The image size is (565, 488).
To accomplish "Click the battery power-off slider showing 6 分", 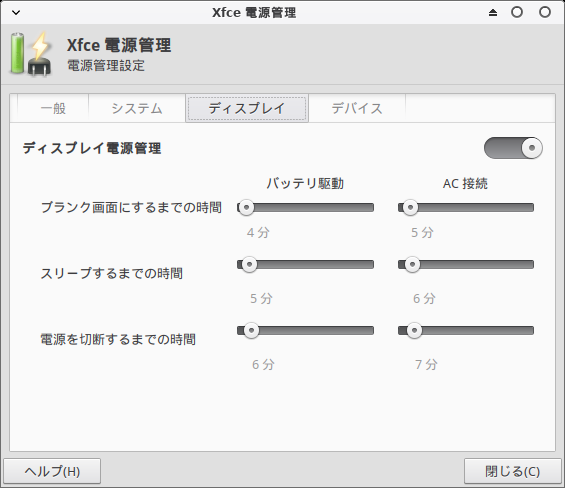I will tap(305, 330).
